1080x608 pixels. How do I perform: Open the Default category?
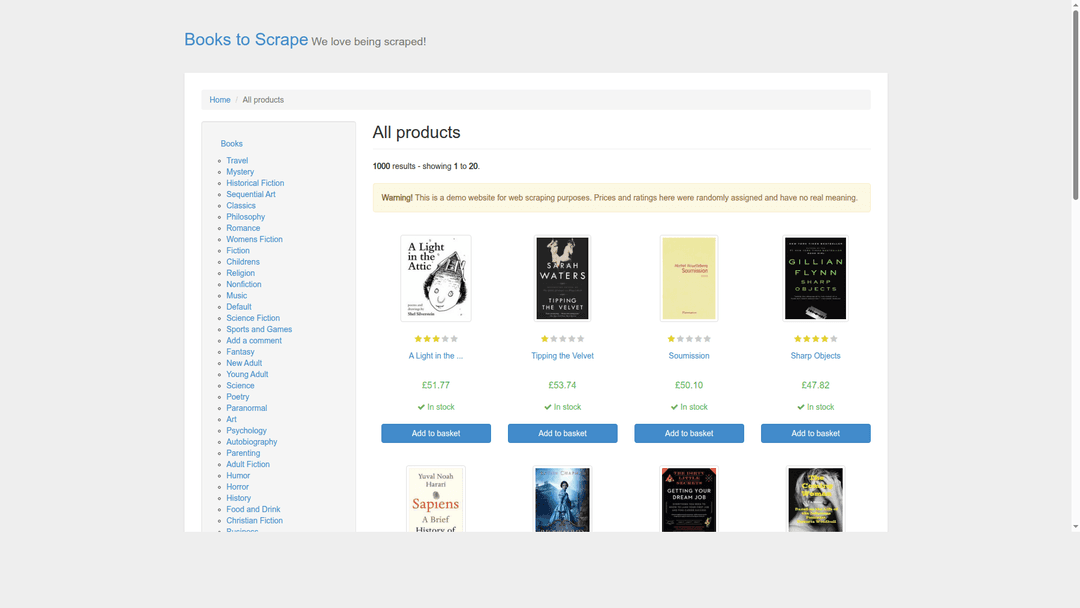239,307
